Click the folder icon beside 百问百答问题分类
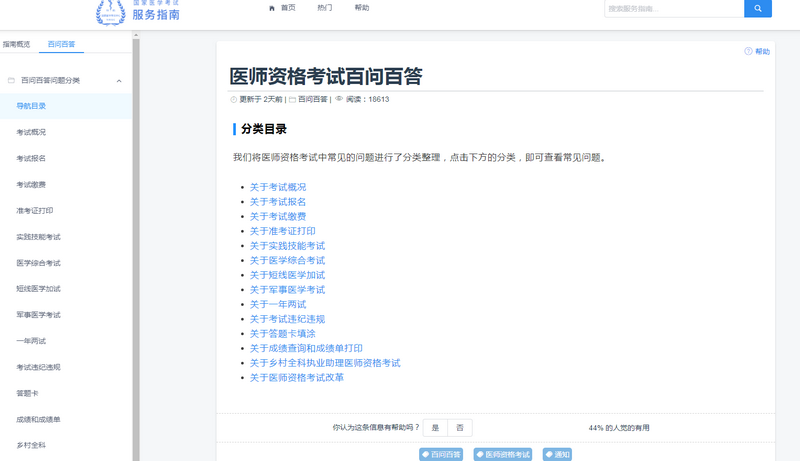The image size is (800, 461). click(x=11, y=80)
